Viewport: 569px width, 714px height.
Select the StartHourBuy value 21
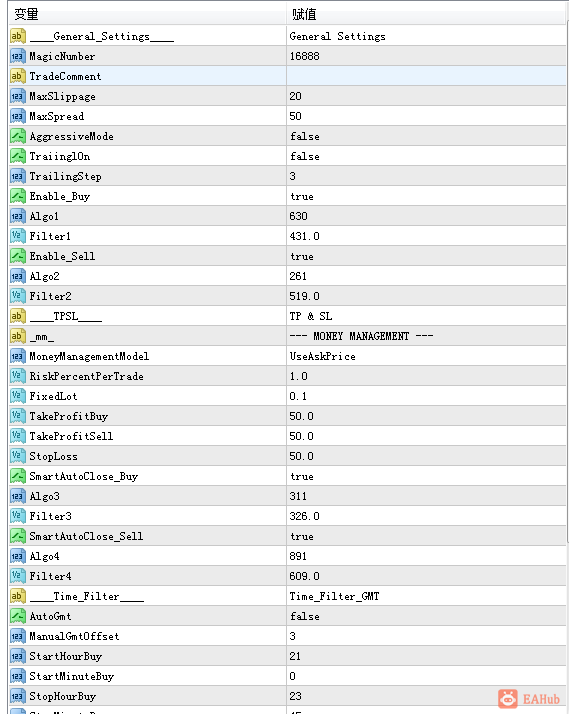click(x=295, y=656)
